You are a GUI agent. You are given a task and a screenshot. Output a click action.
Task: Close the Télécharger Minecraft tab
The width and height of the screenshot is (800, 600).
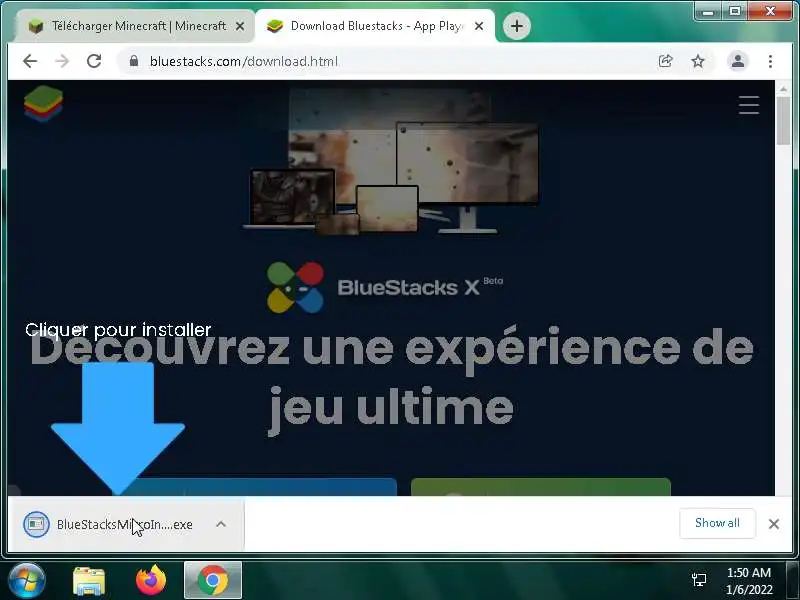240,26
